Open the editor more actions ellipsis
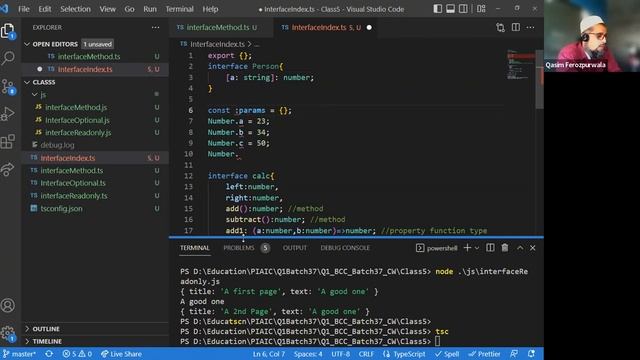Viewport: 640px width, 360px height. coord(530,27)
